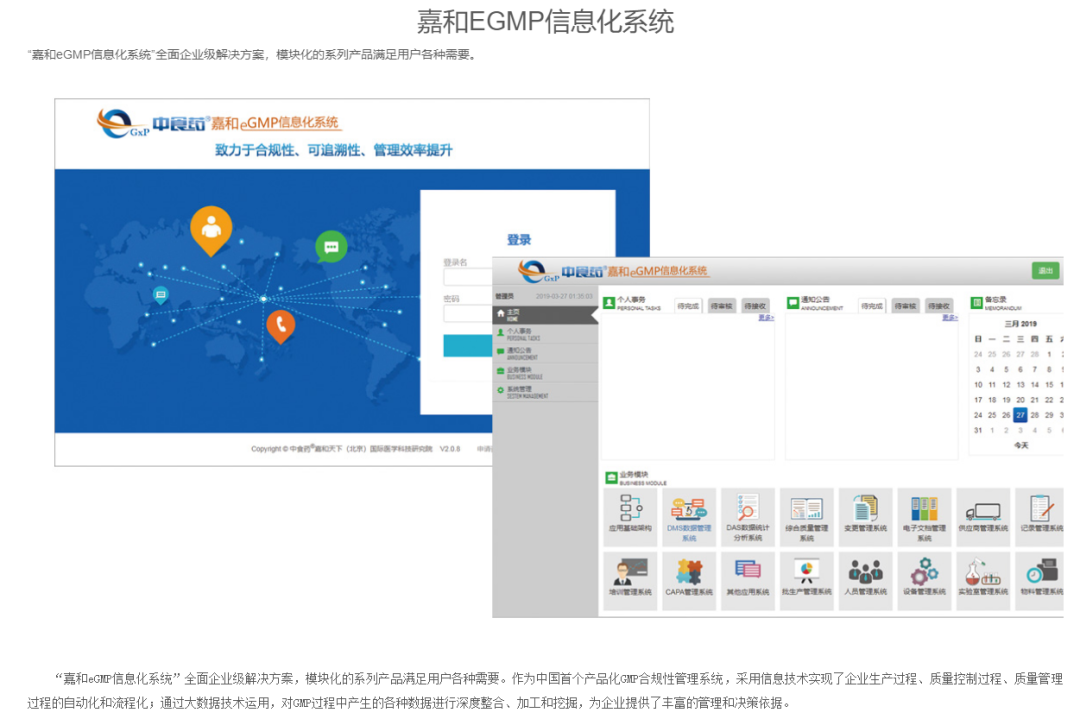Click the green chat bubble pin on the map
The image size is (1080, 719).
tap(331, 247)
